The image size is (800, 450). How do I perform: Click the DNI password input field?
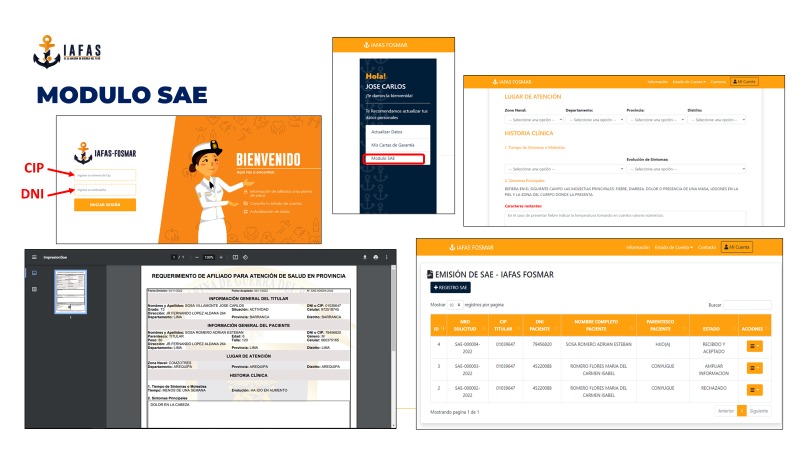point(104,189)
